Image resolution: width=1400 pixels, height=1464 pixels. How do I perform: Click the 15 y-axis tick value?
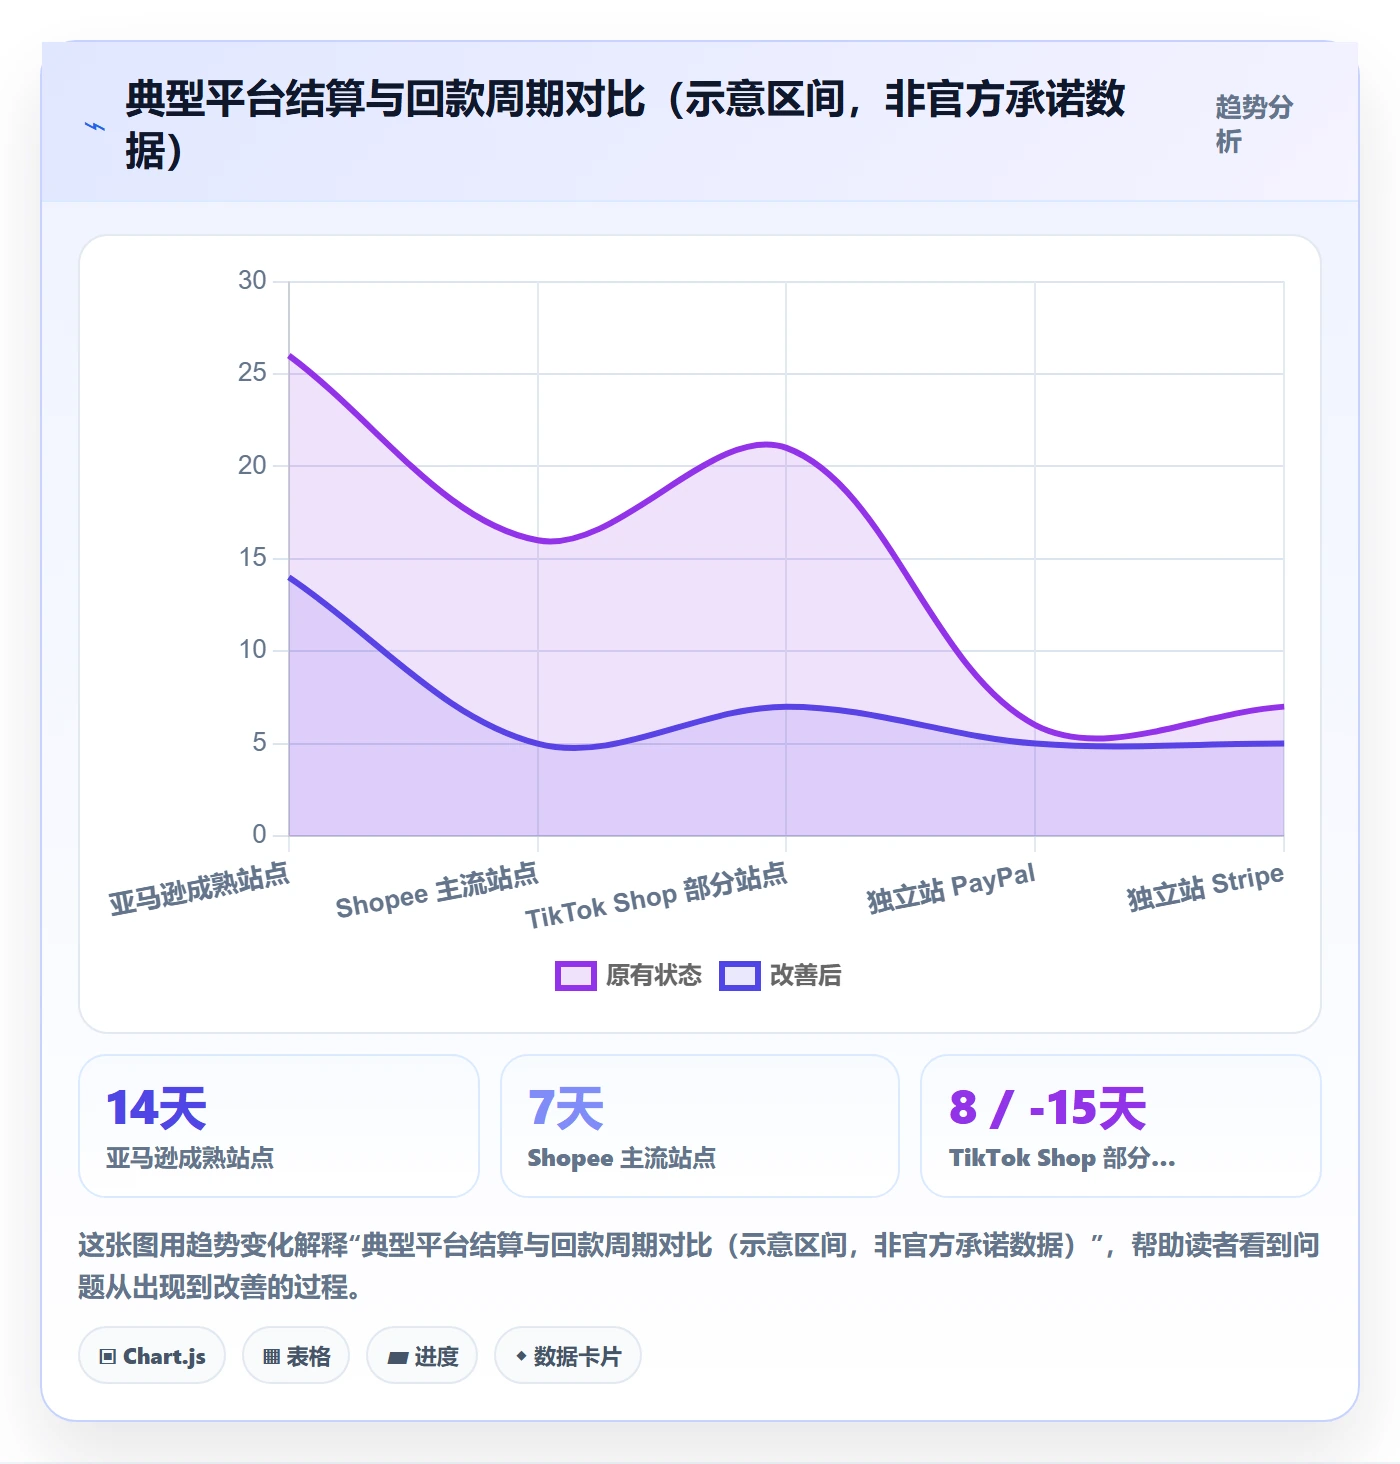252,558
